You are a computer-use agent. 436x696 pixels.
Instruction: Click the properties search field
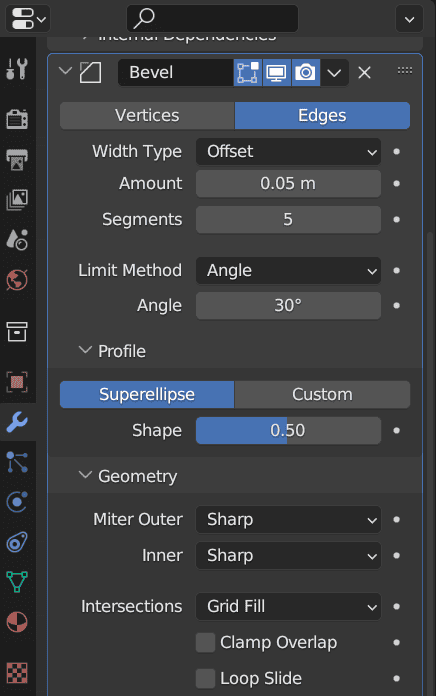pyautogui.click(x=212, y=19)
